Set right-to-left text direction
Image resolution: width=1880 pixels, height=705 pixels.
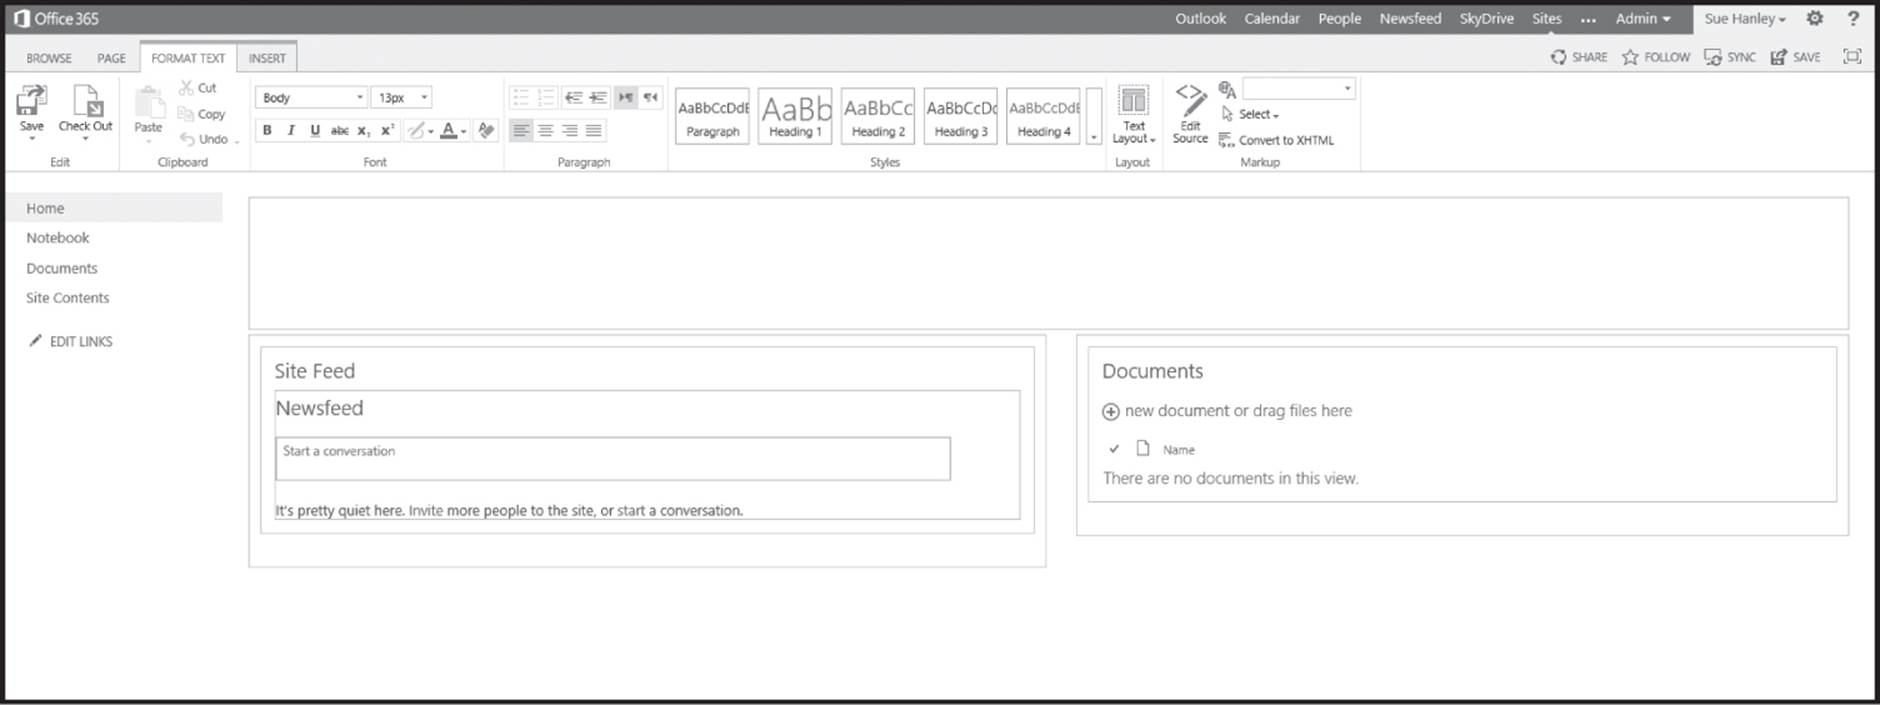tap(650, 97)
